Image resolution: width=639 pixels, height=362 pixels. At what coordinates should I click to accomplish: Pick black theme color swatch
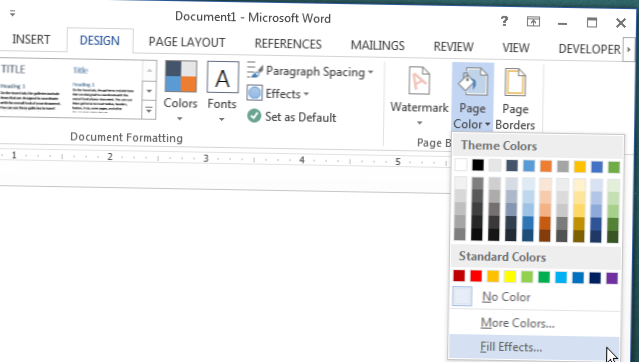[x=478, y=165]
